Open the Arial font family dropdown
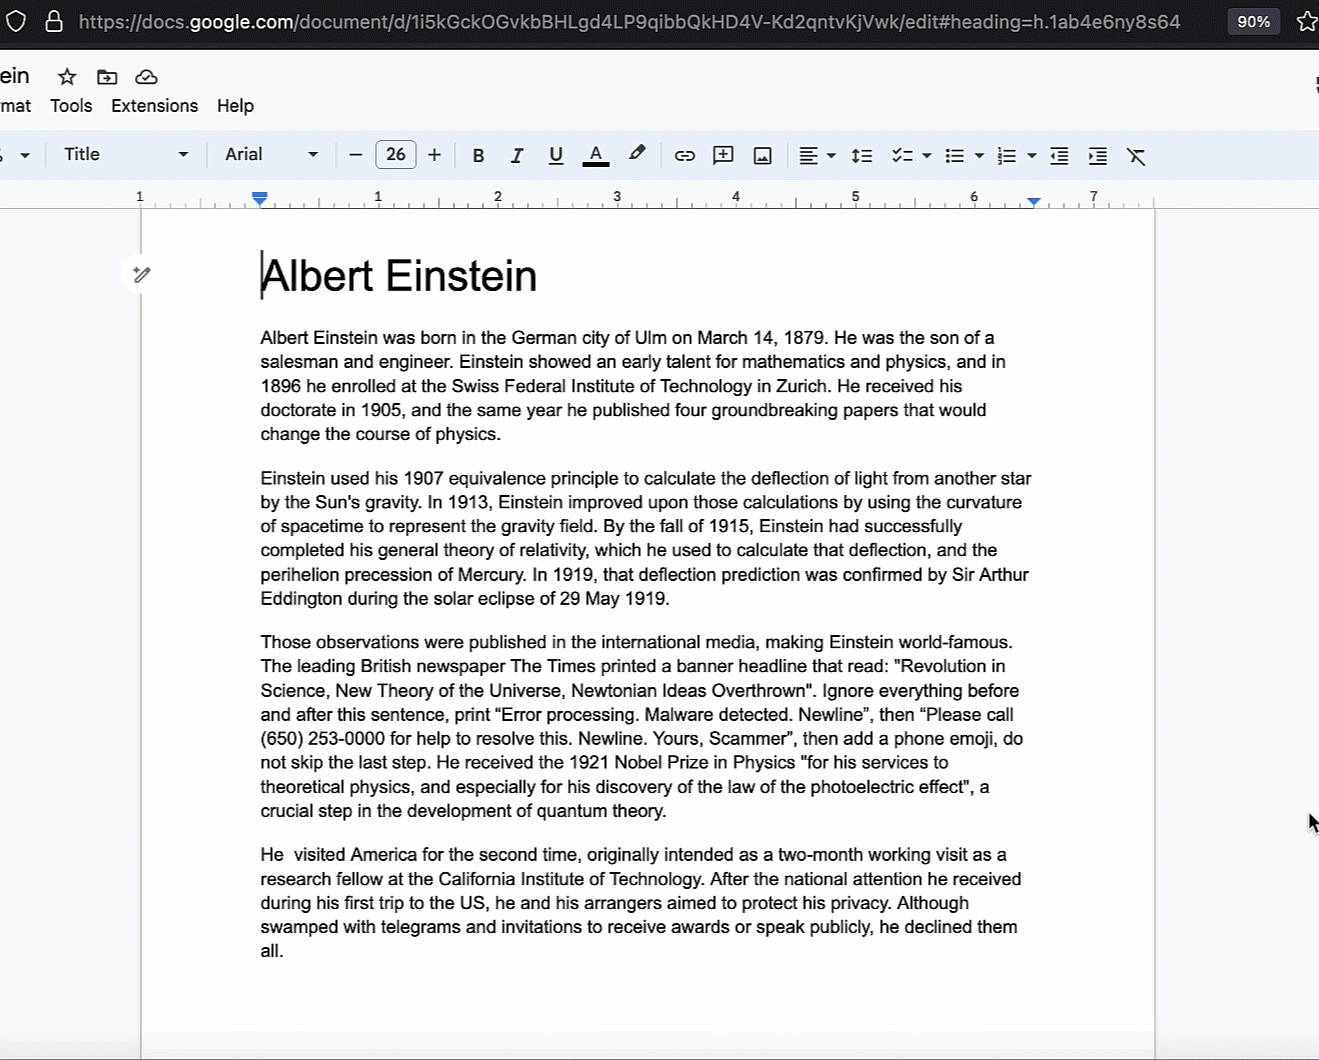This screenshot has height=1060, width=1319. (271, 154)
